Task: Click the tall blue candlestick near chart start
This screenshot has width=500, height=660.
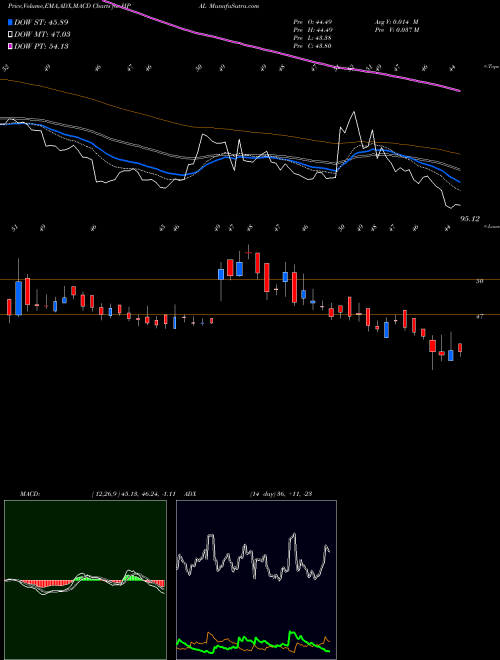Action: (x=18, y=298)
